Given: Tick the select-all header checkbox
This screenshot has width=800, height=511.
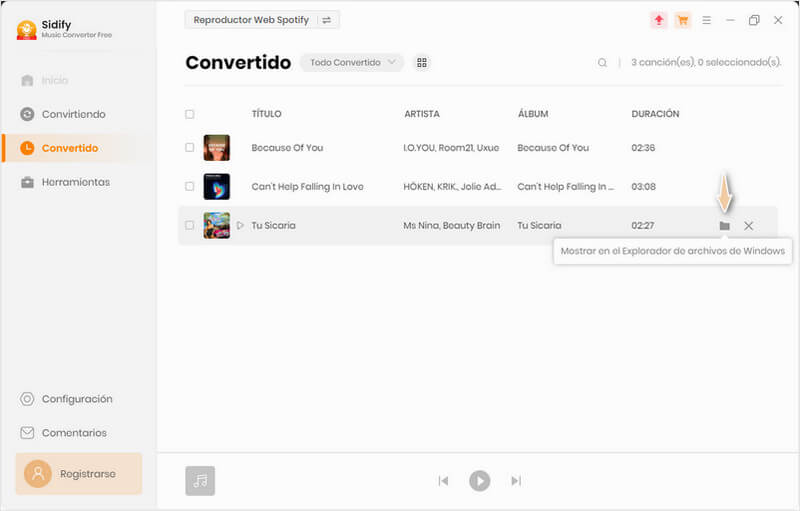Looking at the screenshot, I should (190, 114).
